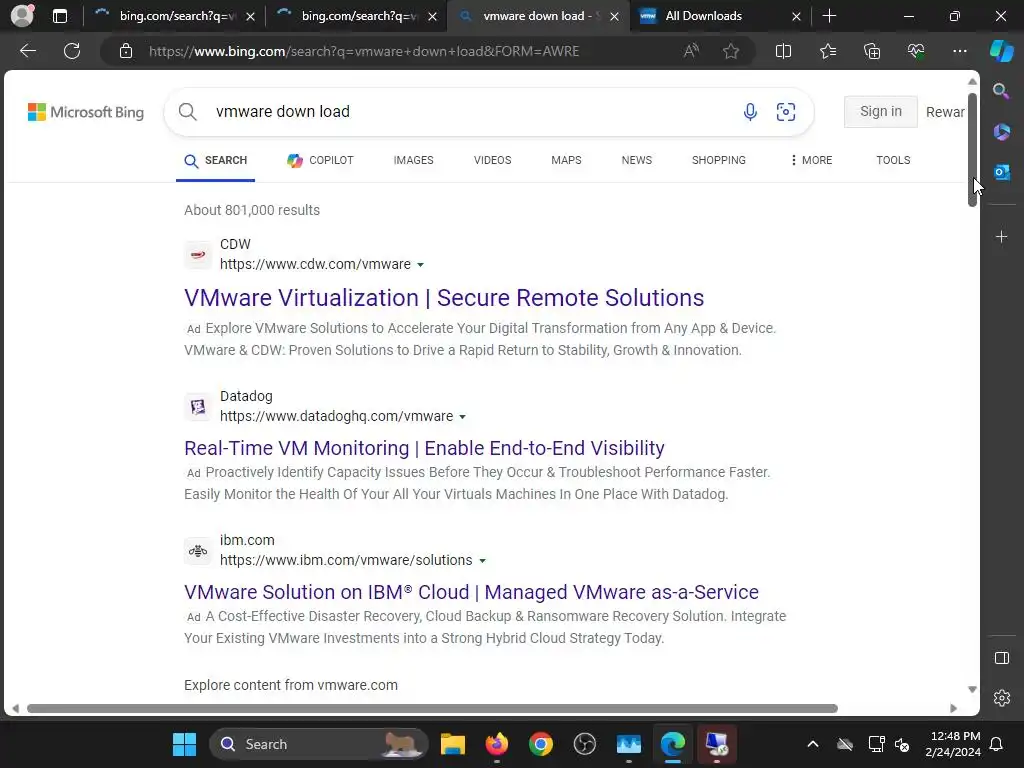Launch Firefox from the taskbar
This screenshot has height=768, width=1024.
tap(497, 744)
